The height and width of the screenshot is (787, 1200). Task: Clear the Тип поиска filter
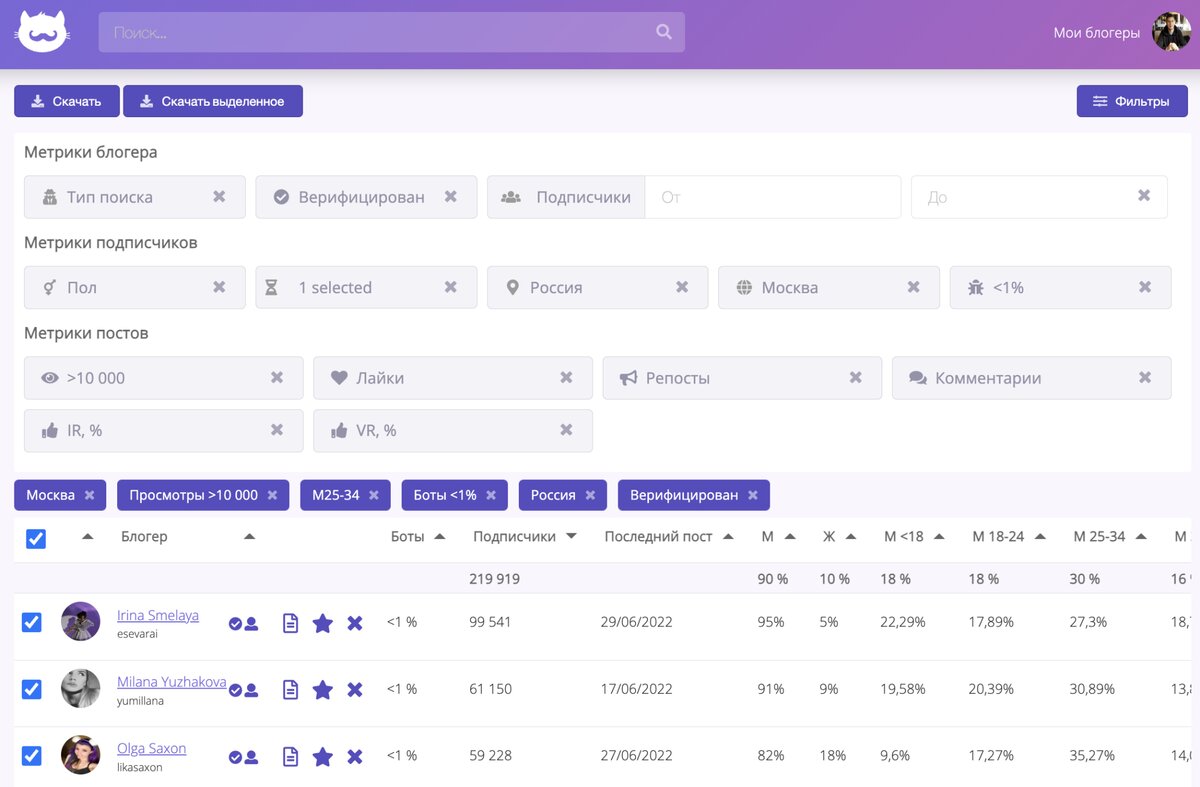219,197
